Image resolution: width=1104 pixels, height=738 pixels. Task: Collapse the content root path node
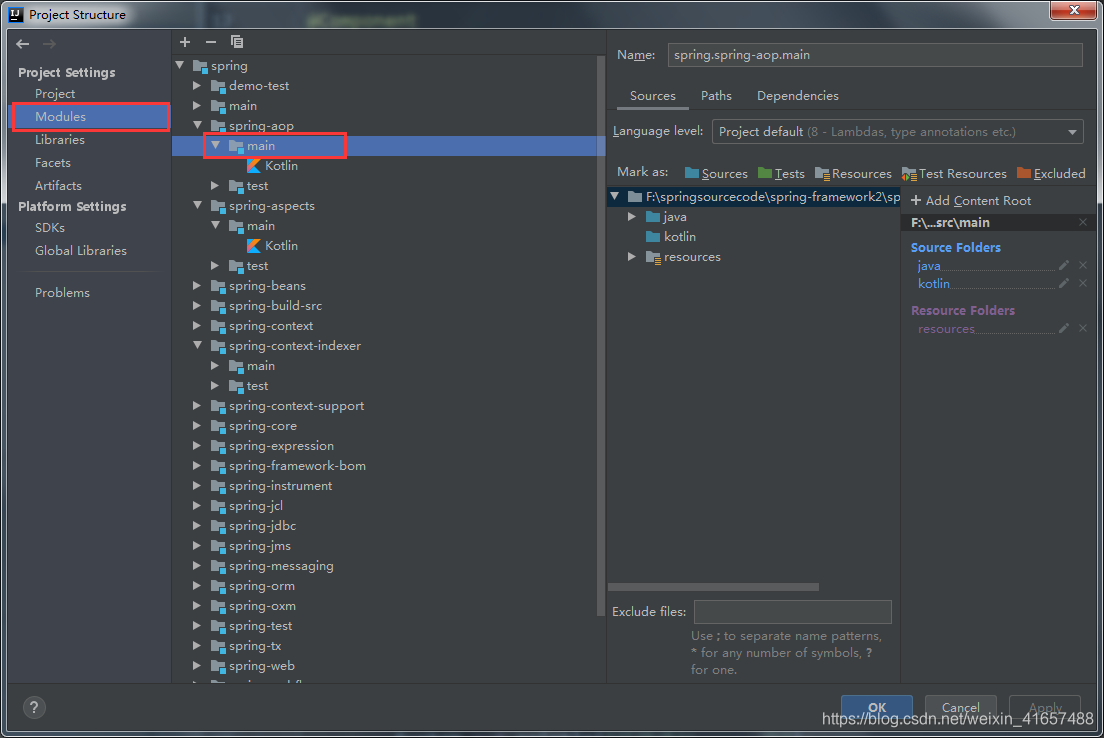[615, 196]
